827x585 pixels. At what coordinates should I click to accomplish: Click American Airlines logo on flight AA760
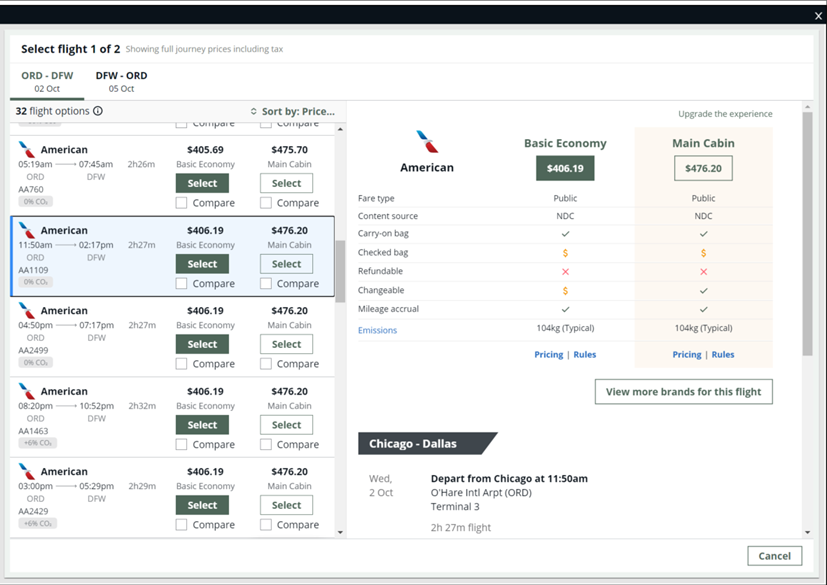point(27,150)
